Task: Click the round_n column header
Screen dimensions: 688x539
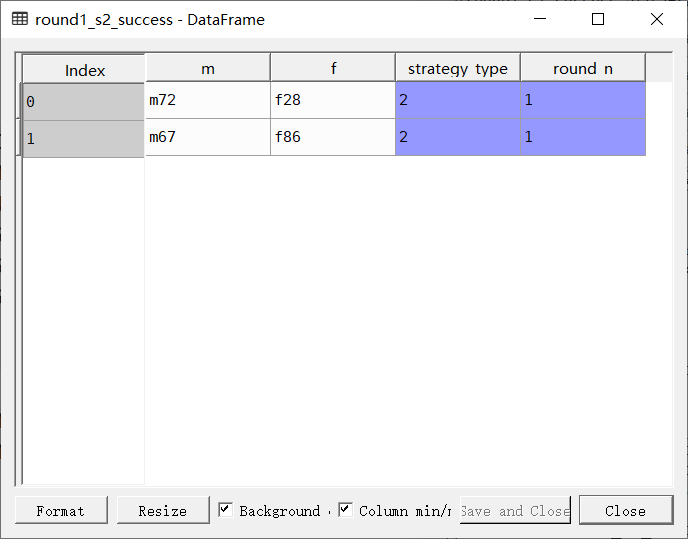Action: 583,68
